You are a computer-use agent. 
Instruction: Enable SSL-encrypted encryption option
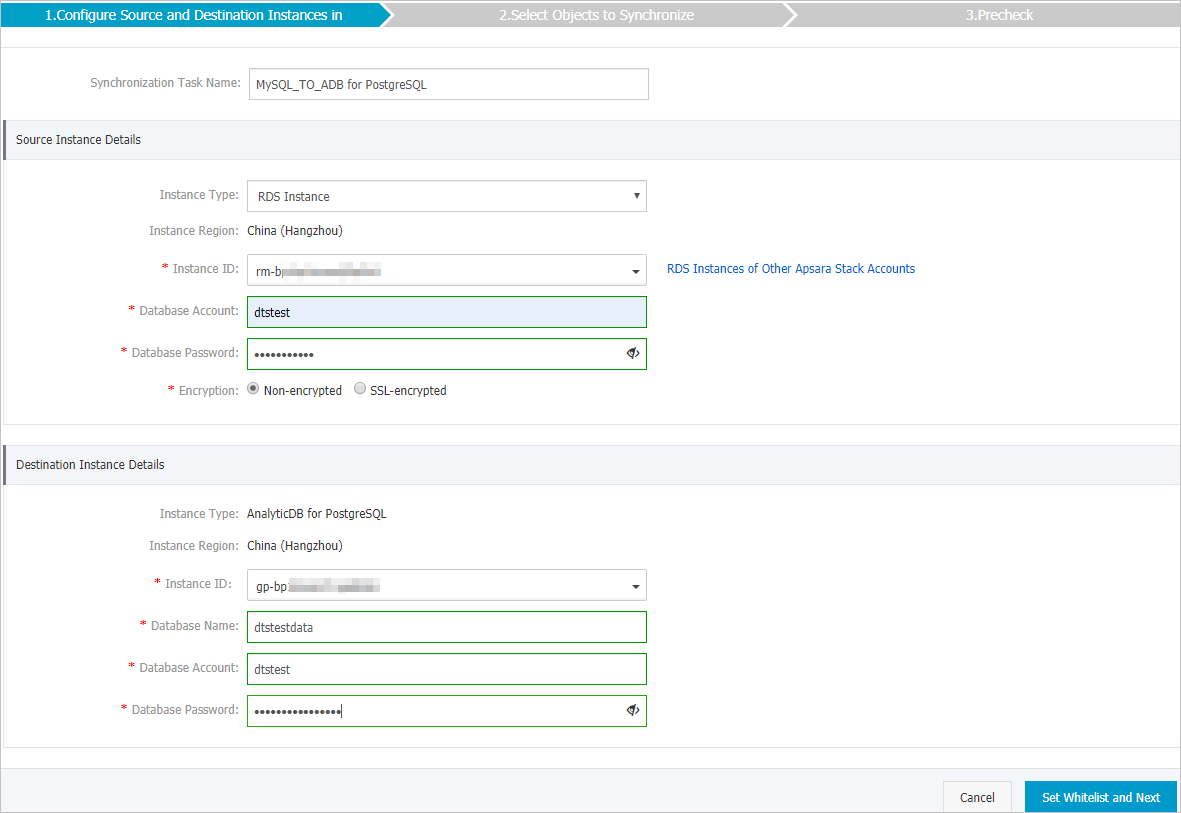click(x=359, y=389)
